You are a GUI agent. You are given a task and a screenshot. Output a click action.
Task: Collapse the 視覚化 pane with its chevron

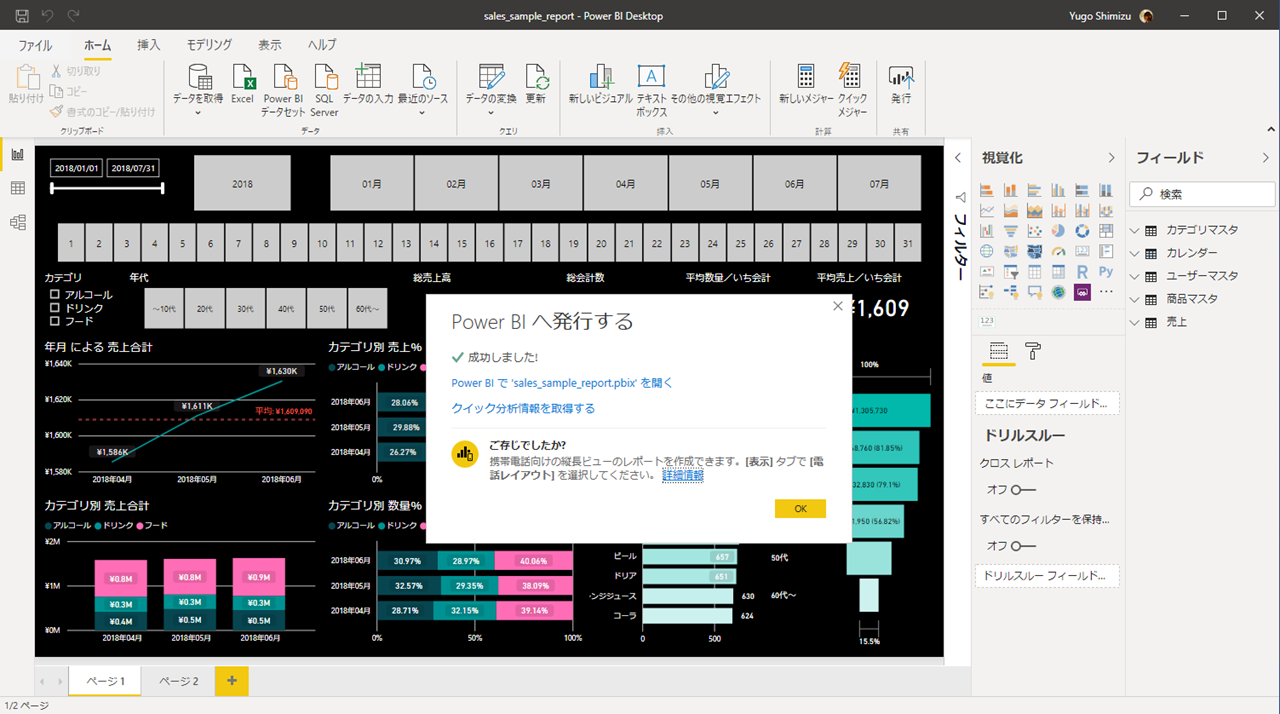(1111, 158)
